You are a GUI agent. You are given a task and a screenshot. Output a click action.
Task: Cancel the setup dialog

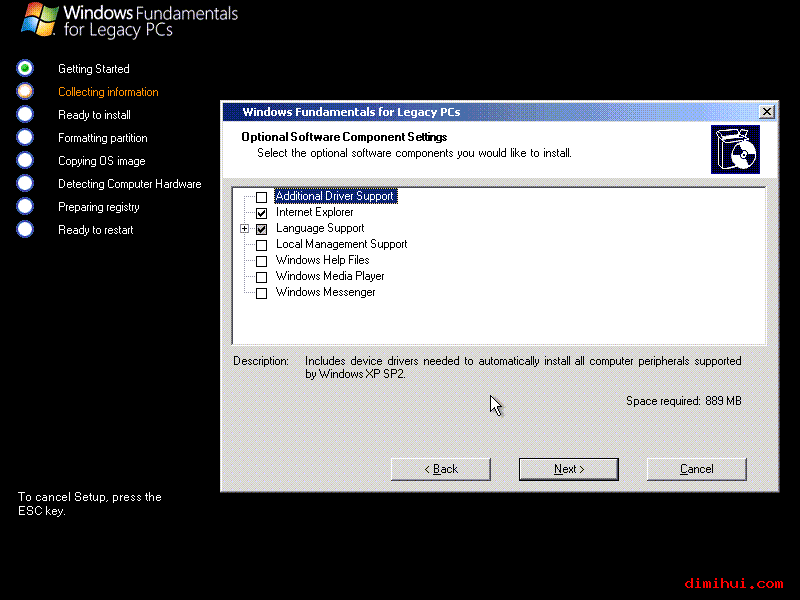(696, 469)
